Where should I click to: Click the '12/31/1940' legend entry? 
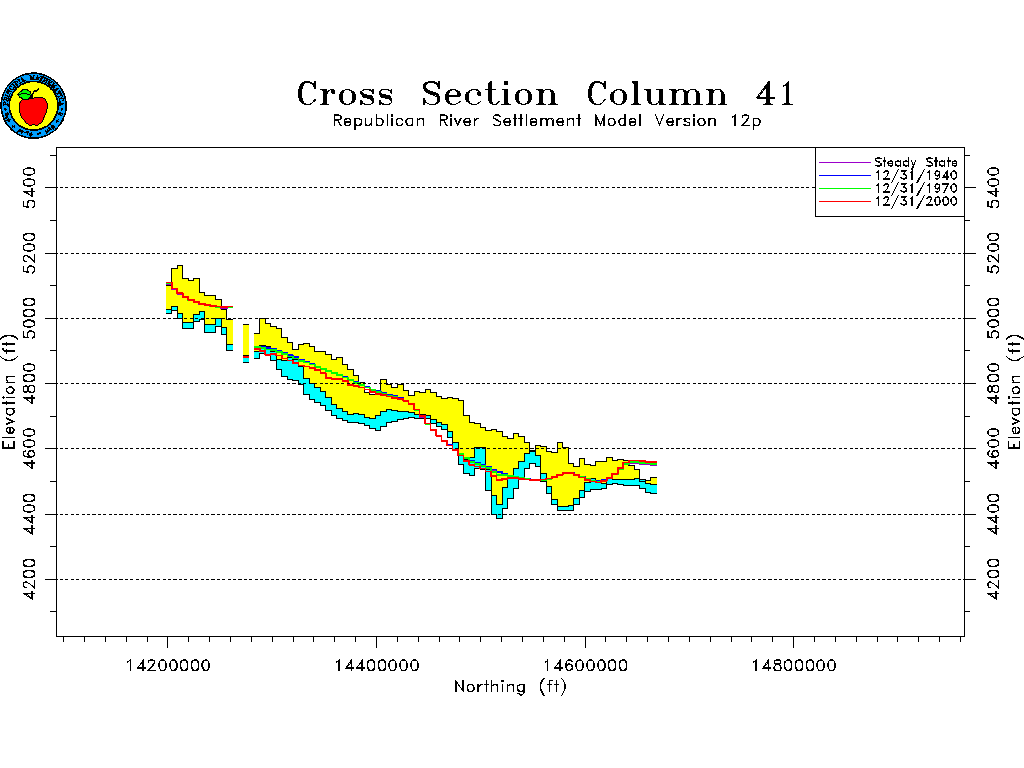pos(915,175)
